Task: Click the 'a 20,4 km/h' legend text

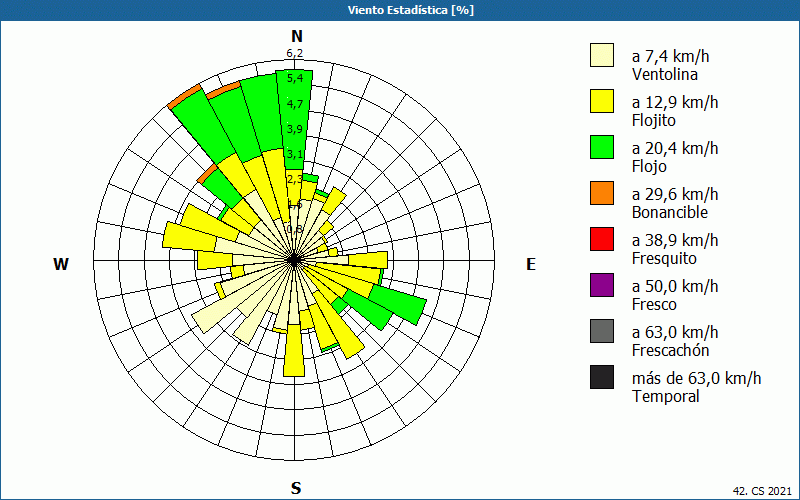Action: (675, 148)
